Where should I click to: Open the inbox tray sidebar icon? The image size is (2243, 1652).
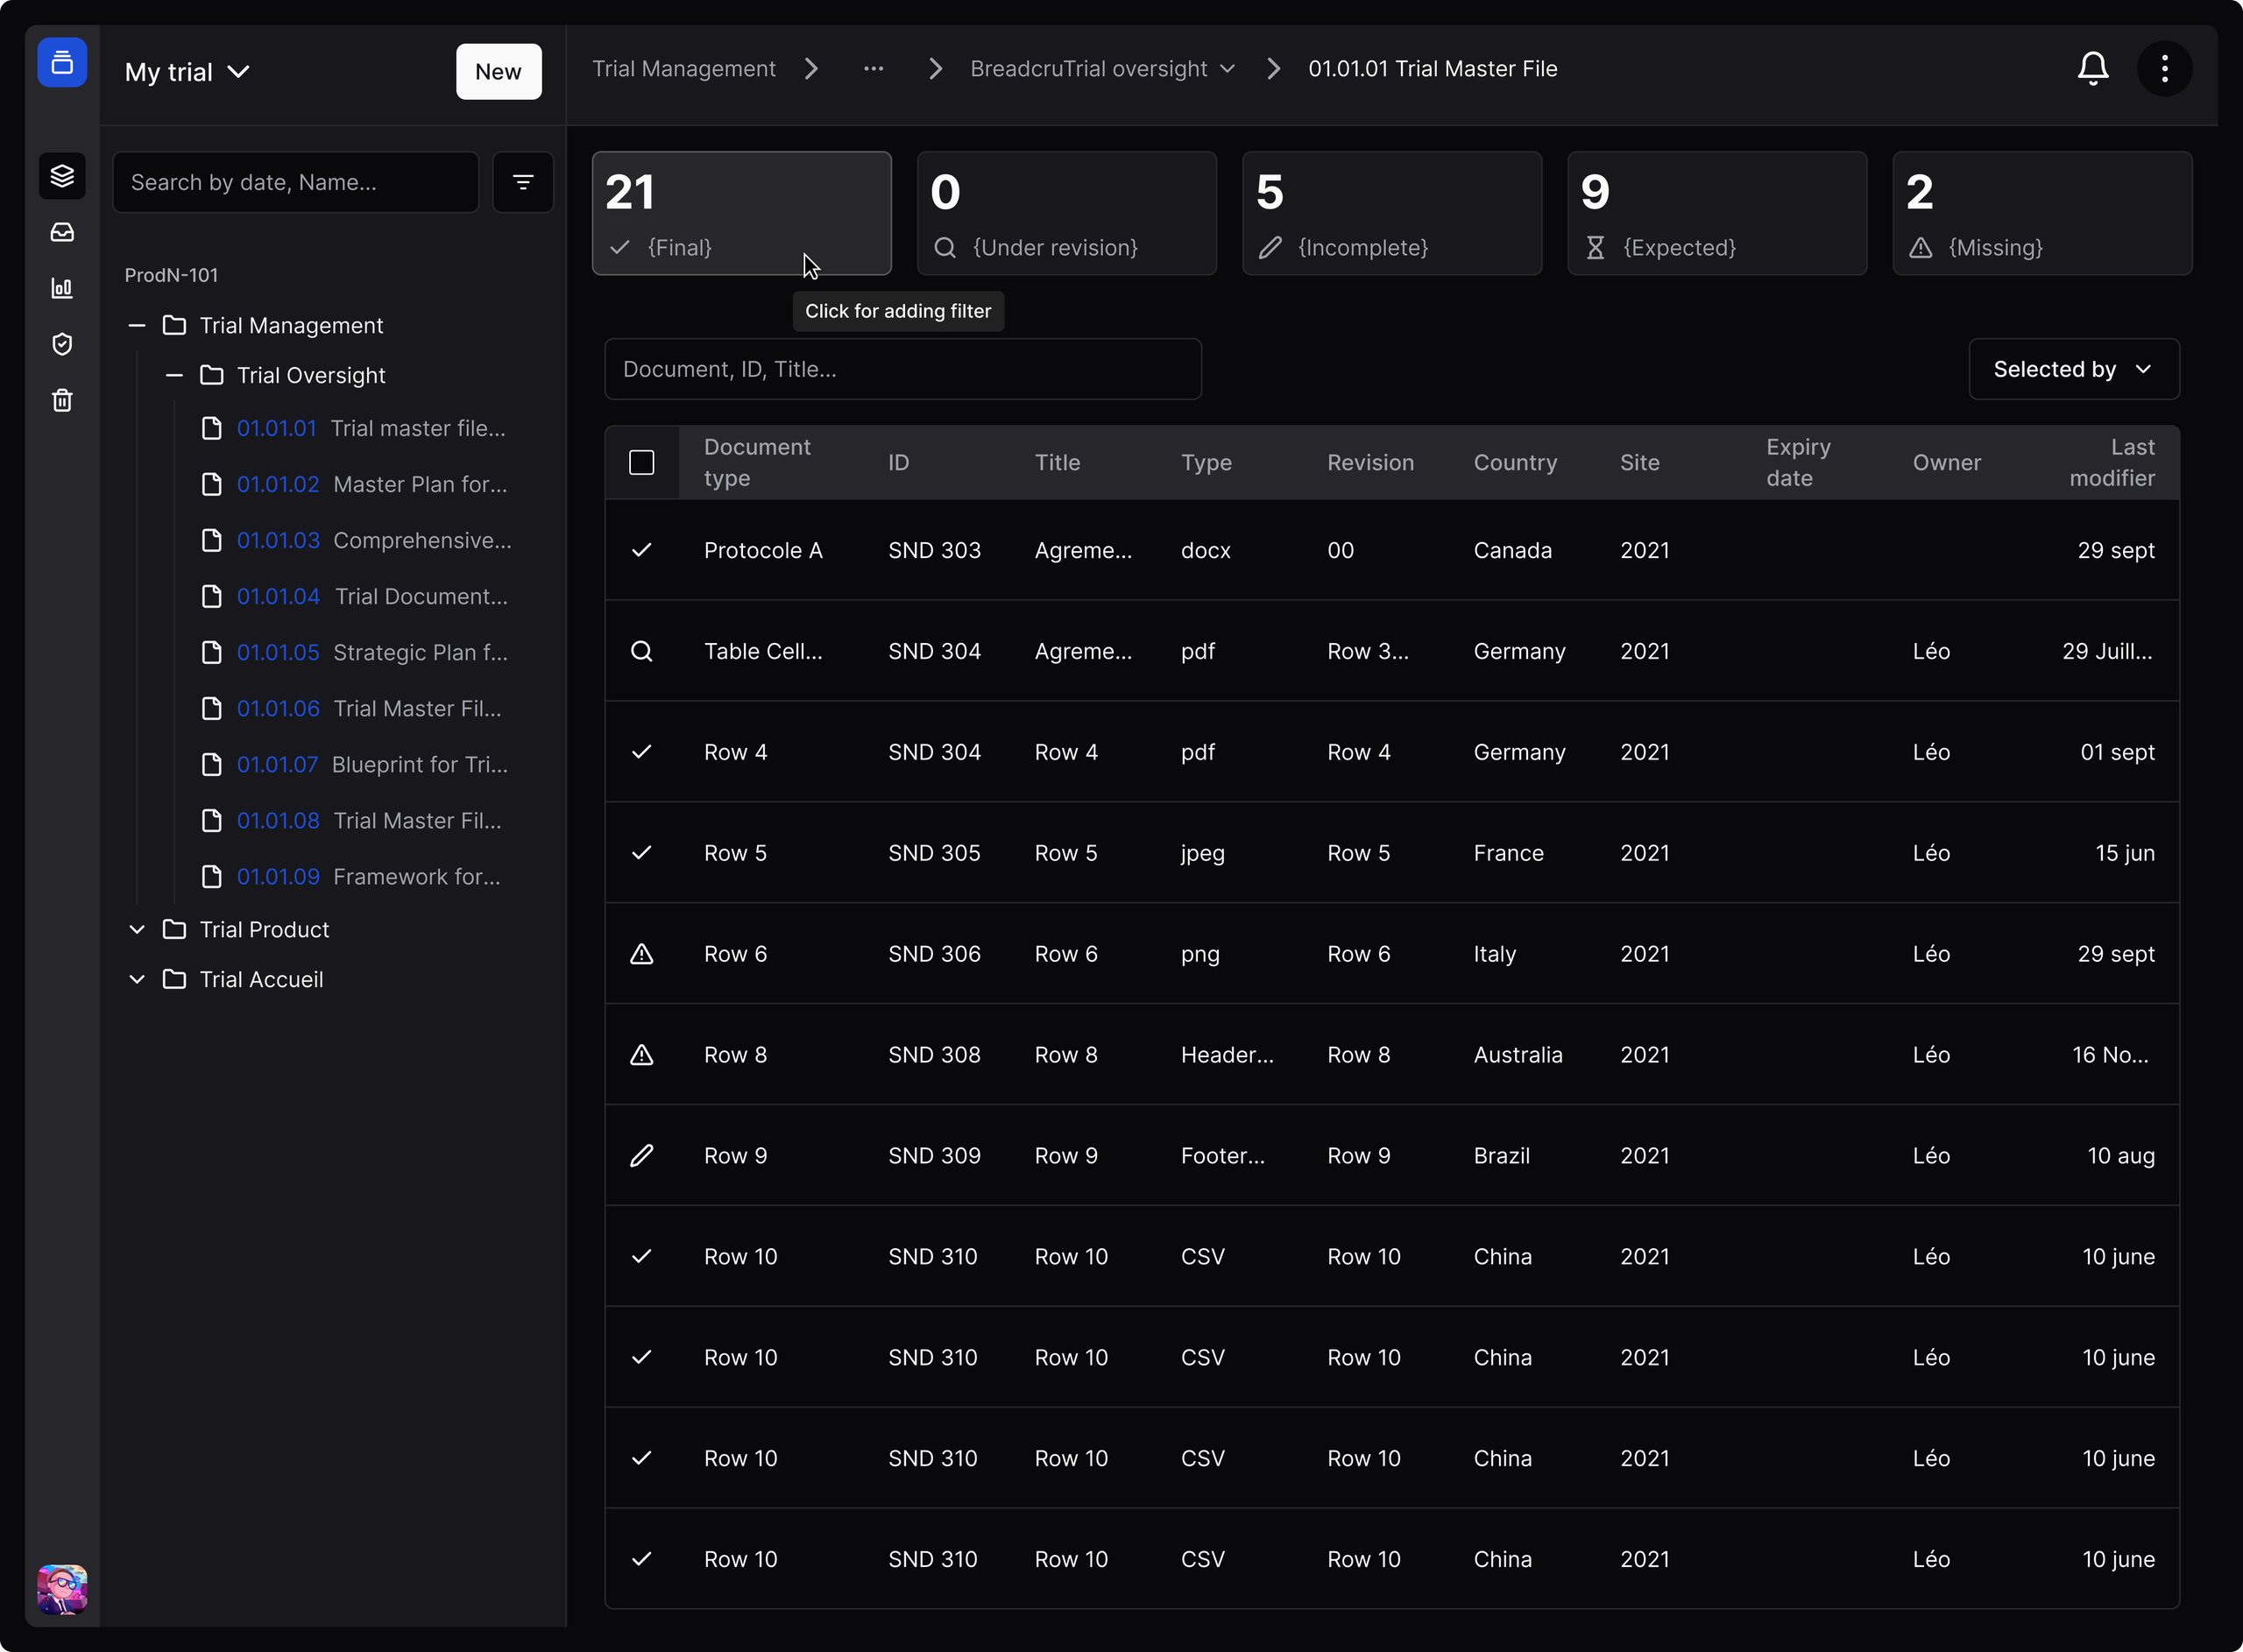click(x=62, y=232)
